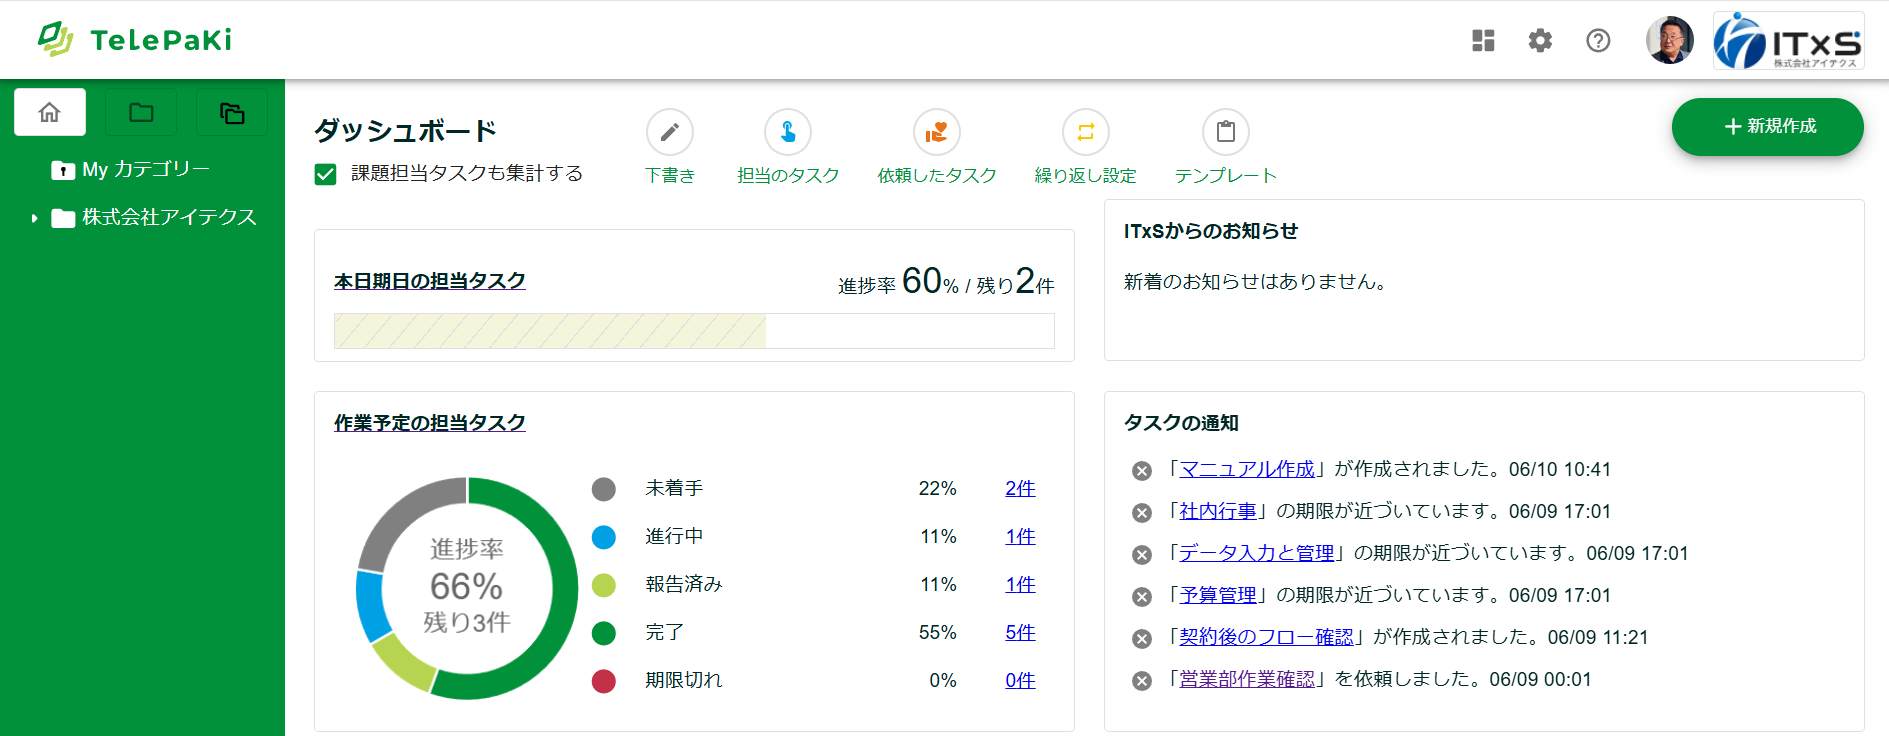This screenshot has width=1889, height=736.
Task: Open the 契約後のフロー確認 task link
Action: tap(1266, 637)
